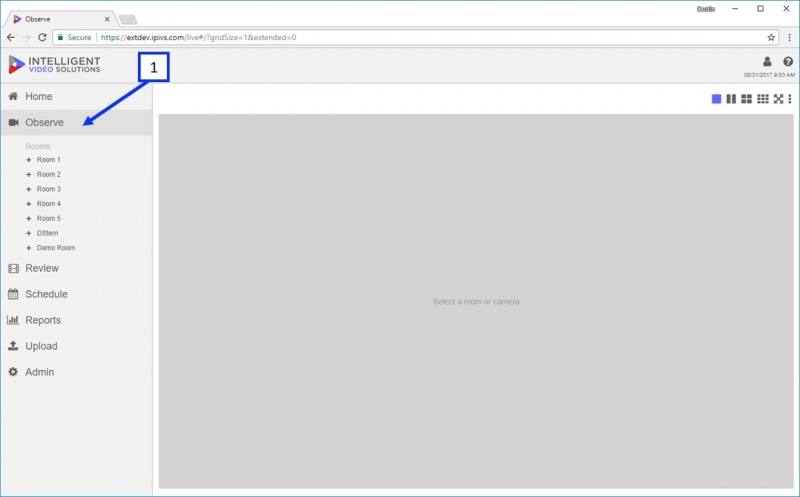This screenshot has width=800, height=497.
Task: Expand Room 3 with its plus
Action: pos(29,189)
